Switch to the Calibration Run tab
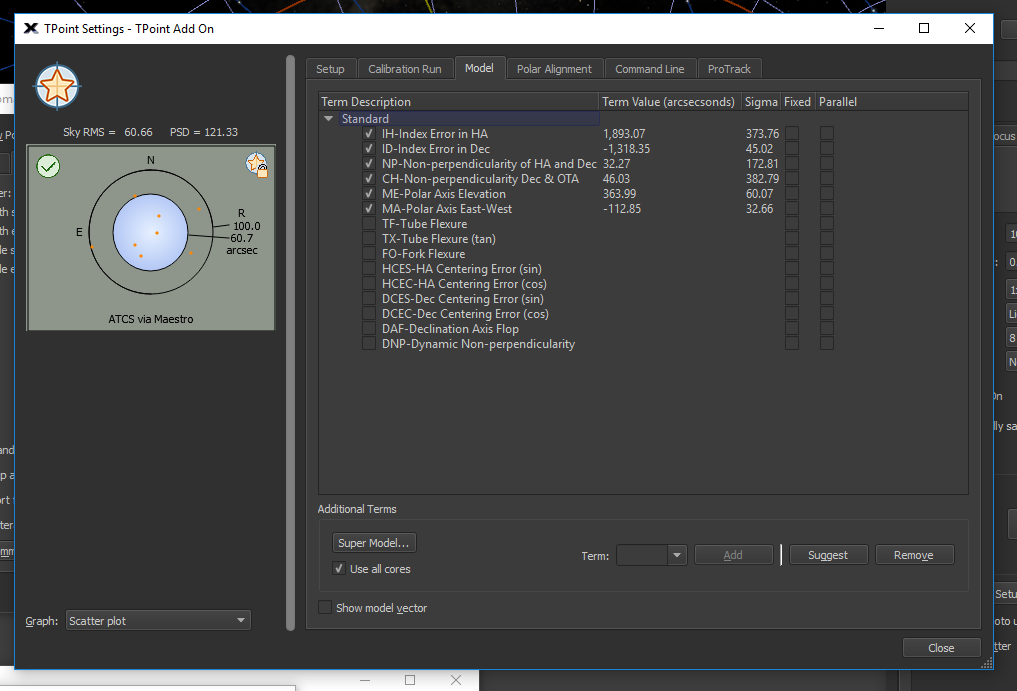The height and width of the screenshot is (691, 1017). (405, 69)
